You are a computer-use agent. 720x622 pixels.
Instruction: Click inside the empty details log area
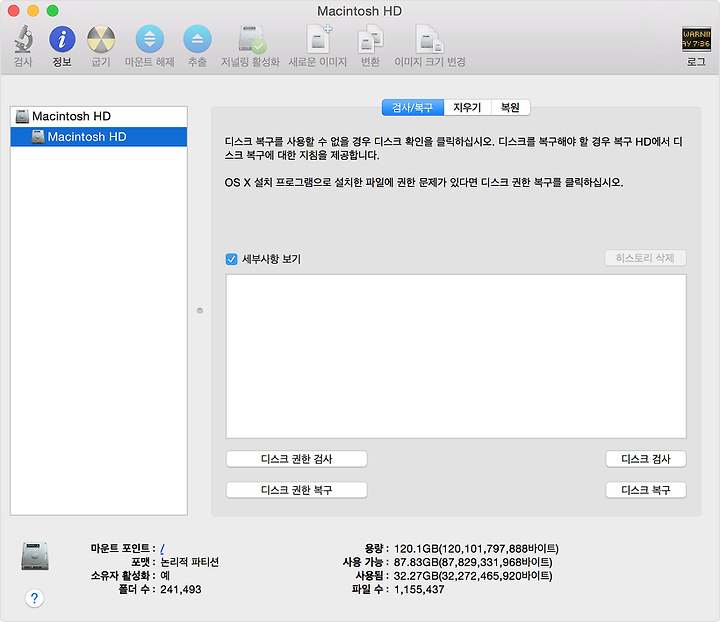(x=456, y=356)
